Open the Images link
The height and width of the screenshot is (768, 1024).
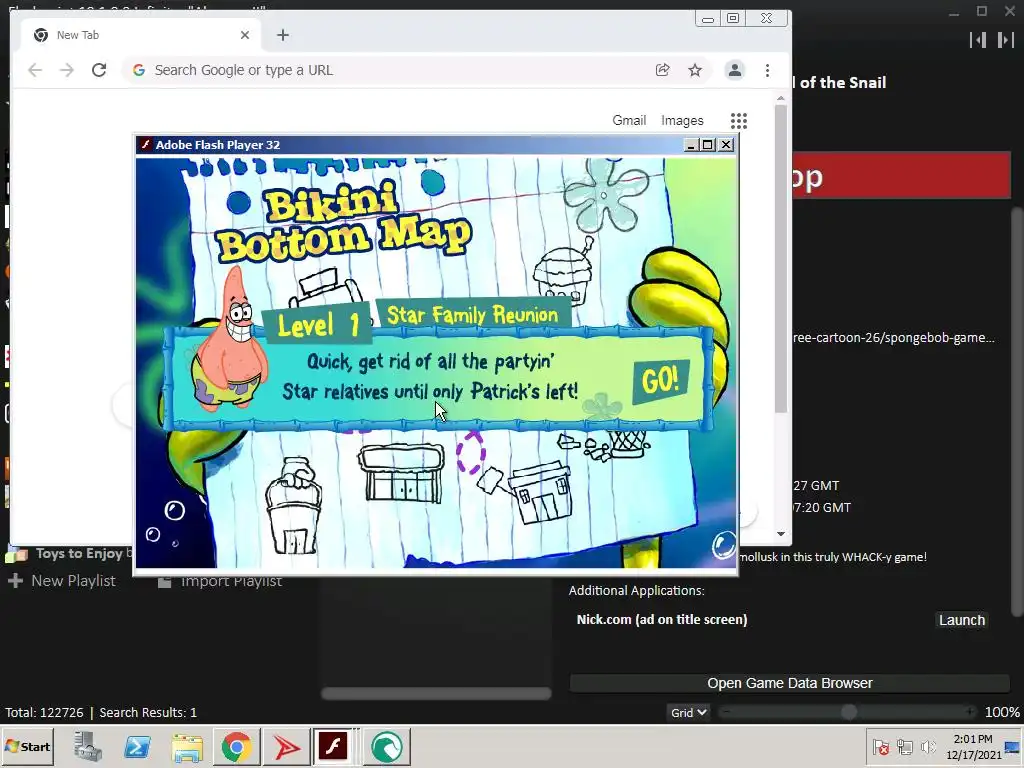click(x=682, y=120)
